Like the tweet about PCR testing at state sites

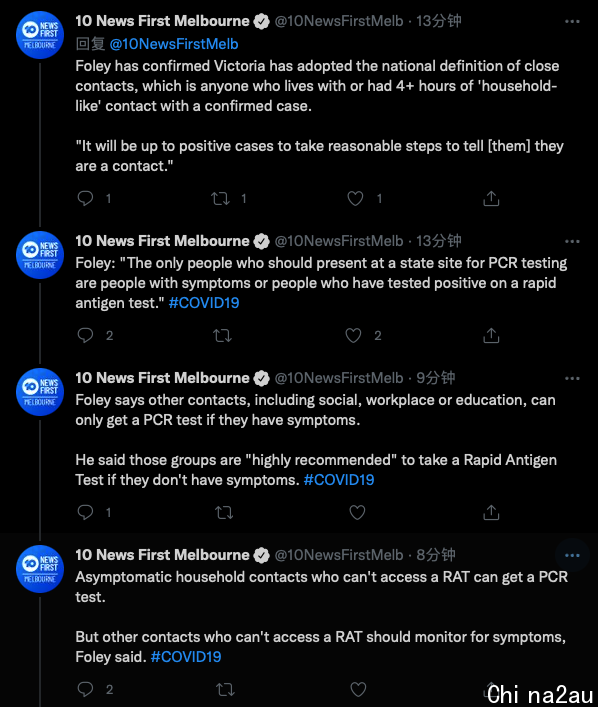click(354, 335)
